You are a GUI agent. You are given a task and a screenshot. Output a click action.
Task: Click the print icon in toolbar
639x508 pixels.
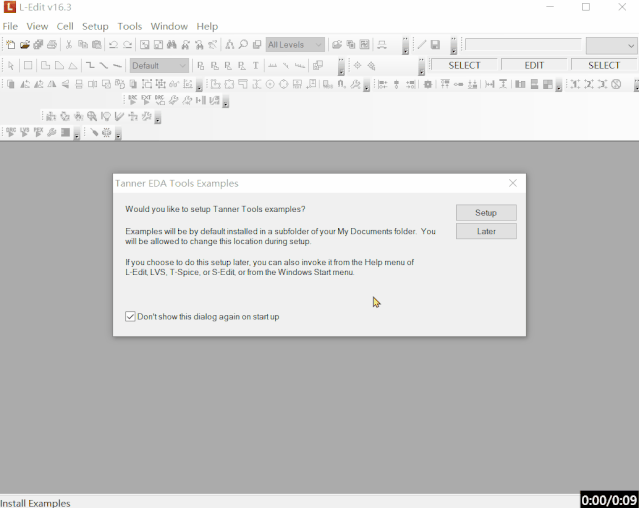(x=52, y=45)
